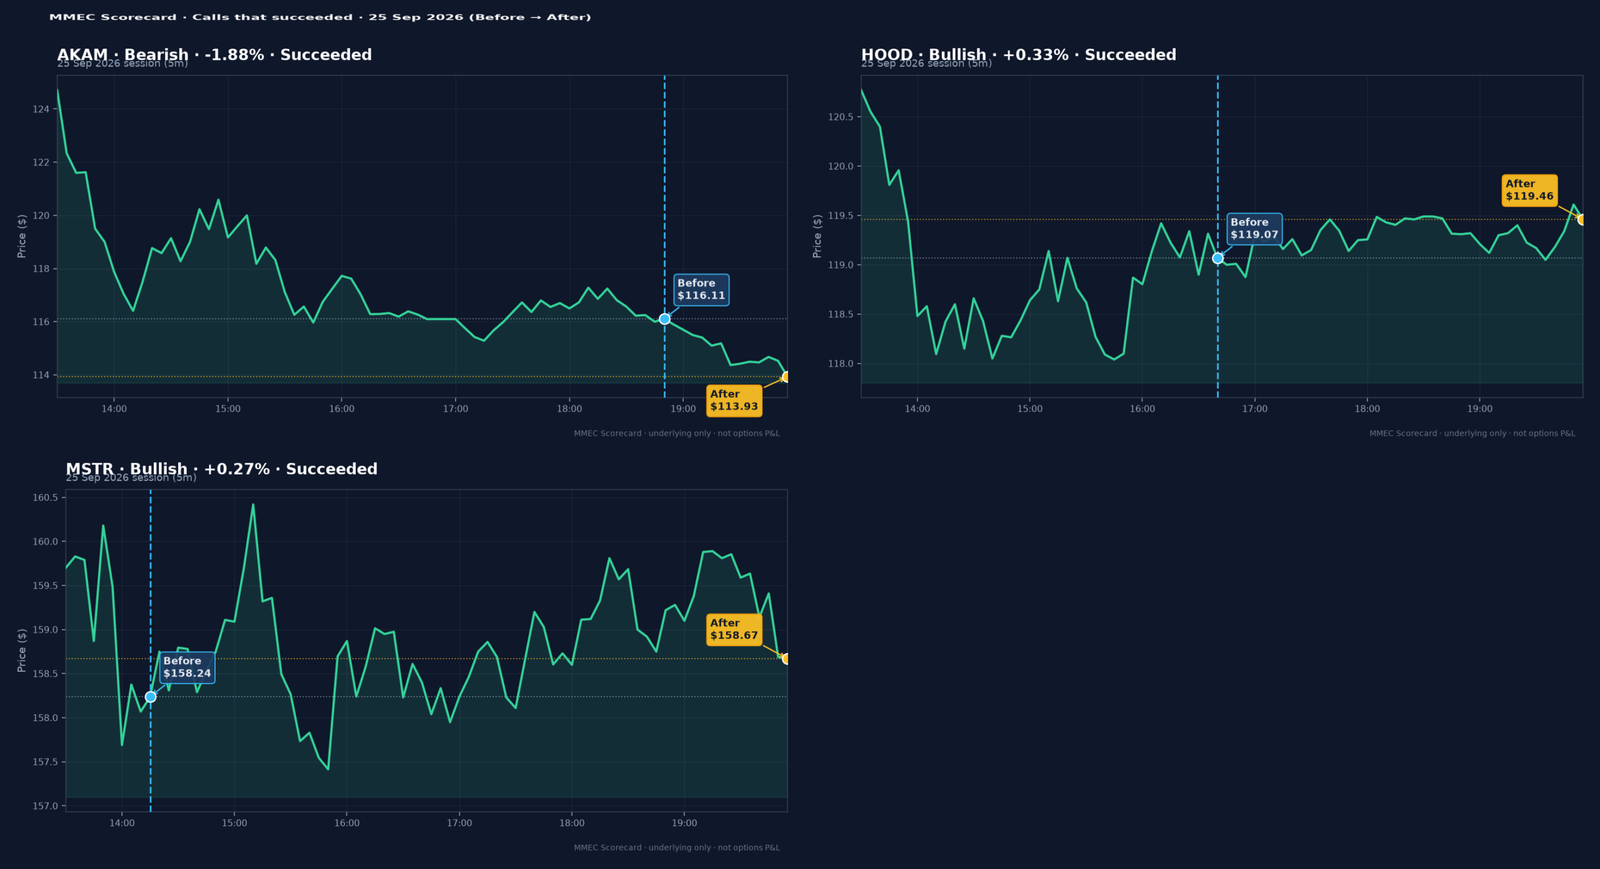Click the footer note under the HOOD chart

[1472, 434]
